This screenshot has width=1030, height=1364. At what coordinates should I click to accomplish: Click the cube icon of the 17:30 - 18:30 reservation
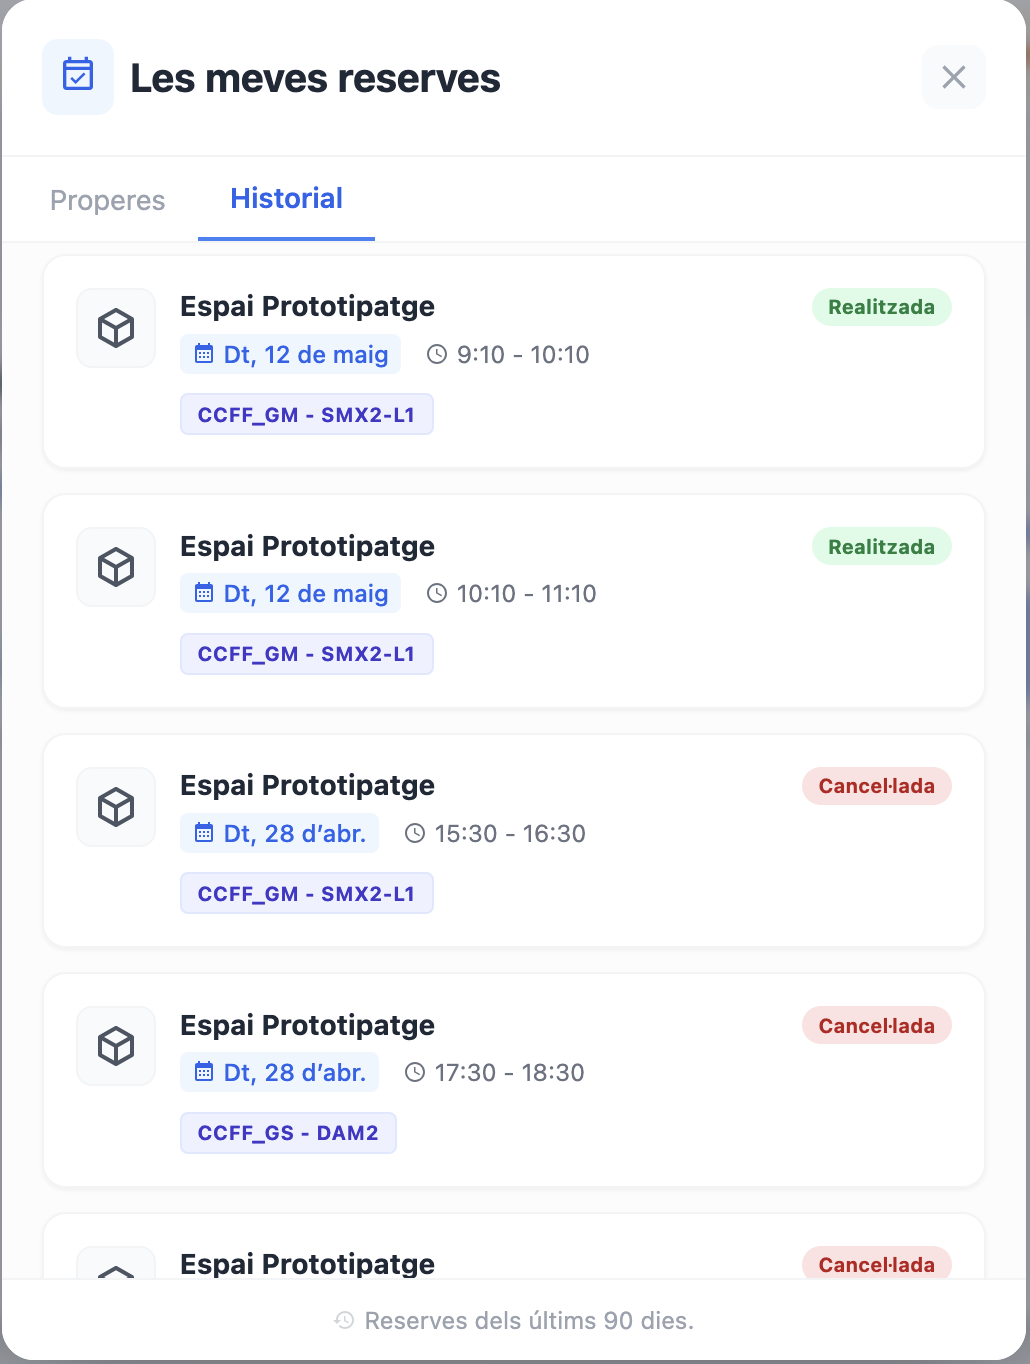click(116, 1046)
